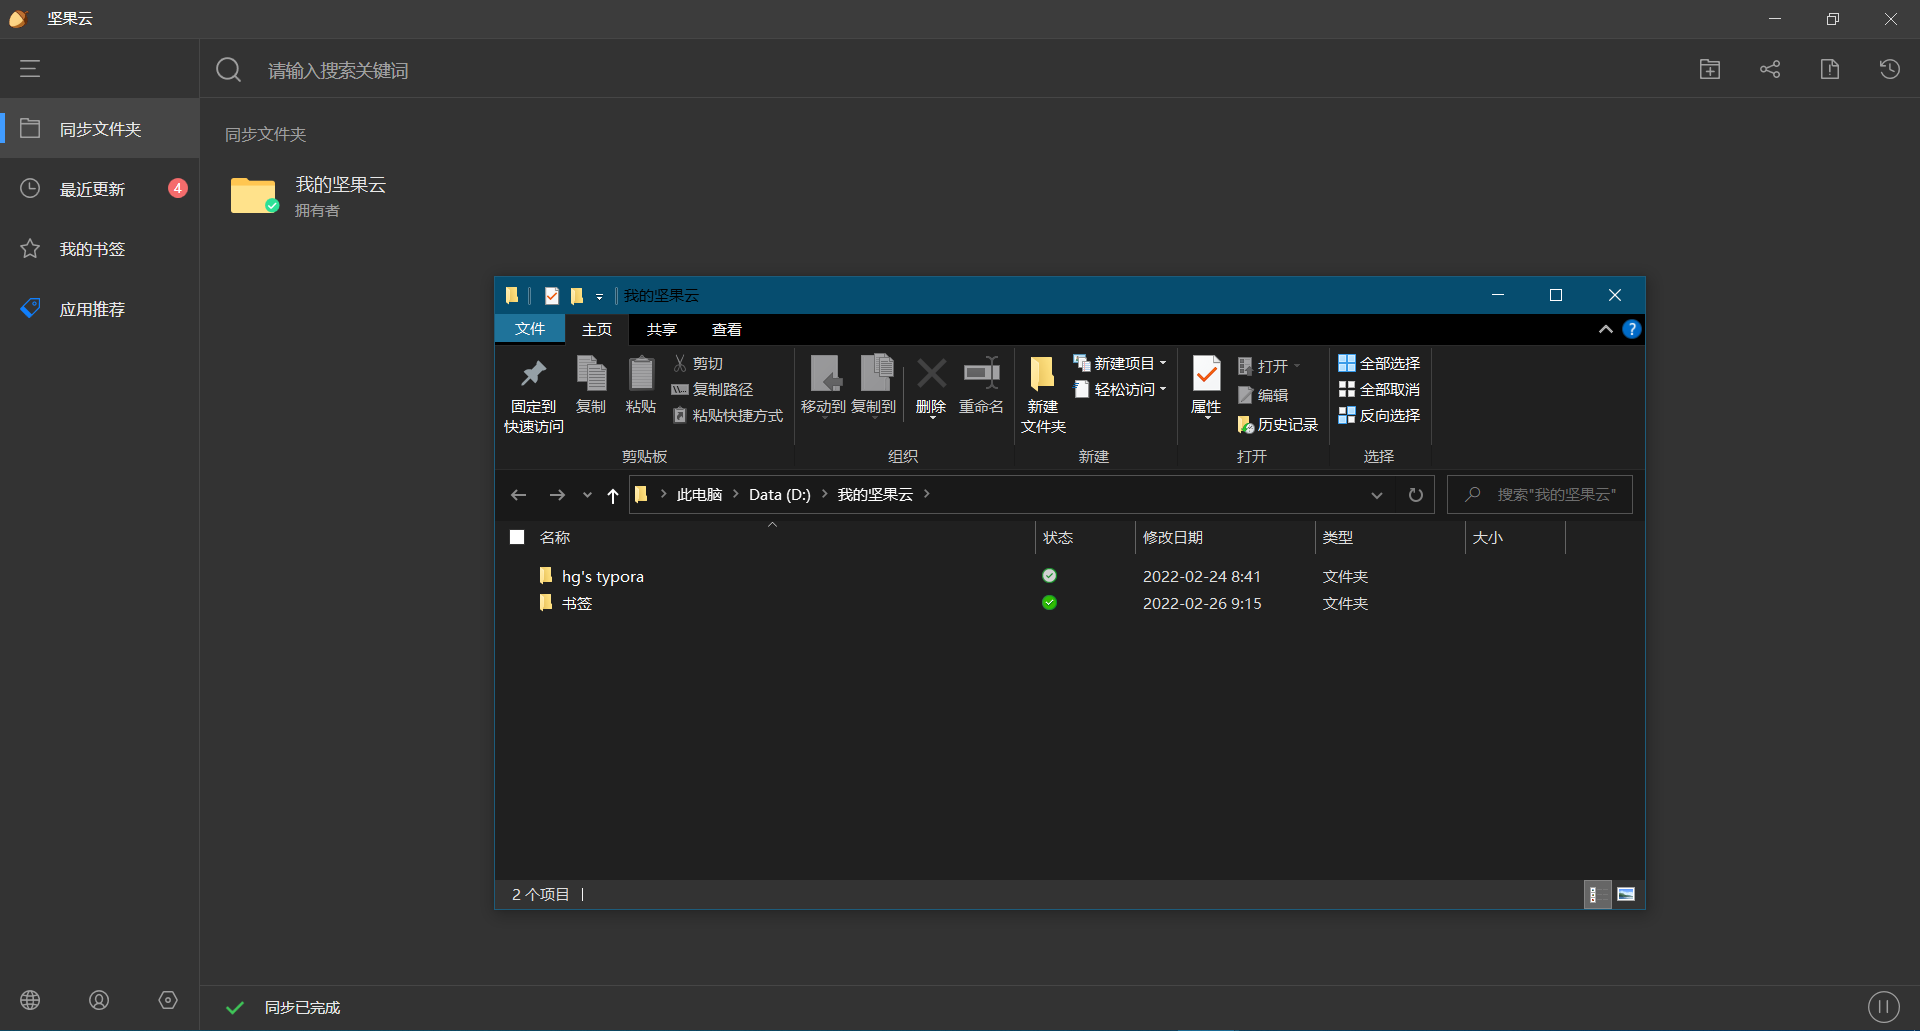
Task: Go back in Explorer navigation
Action: tap(518, 495)
